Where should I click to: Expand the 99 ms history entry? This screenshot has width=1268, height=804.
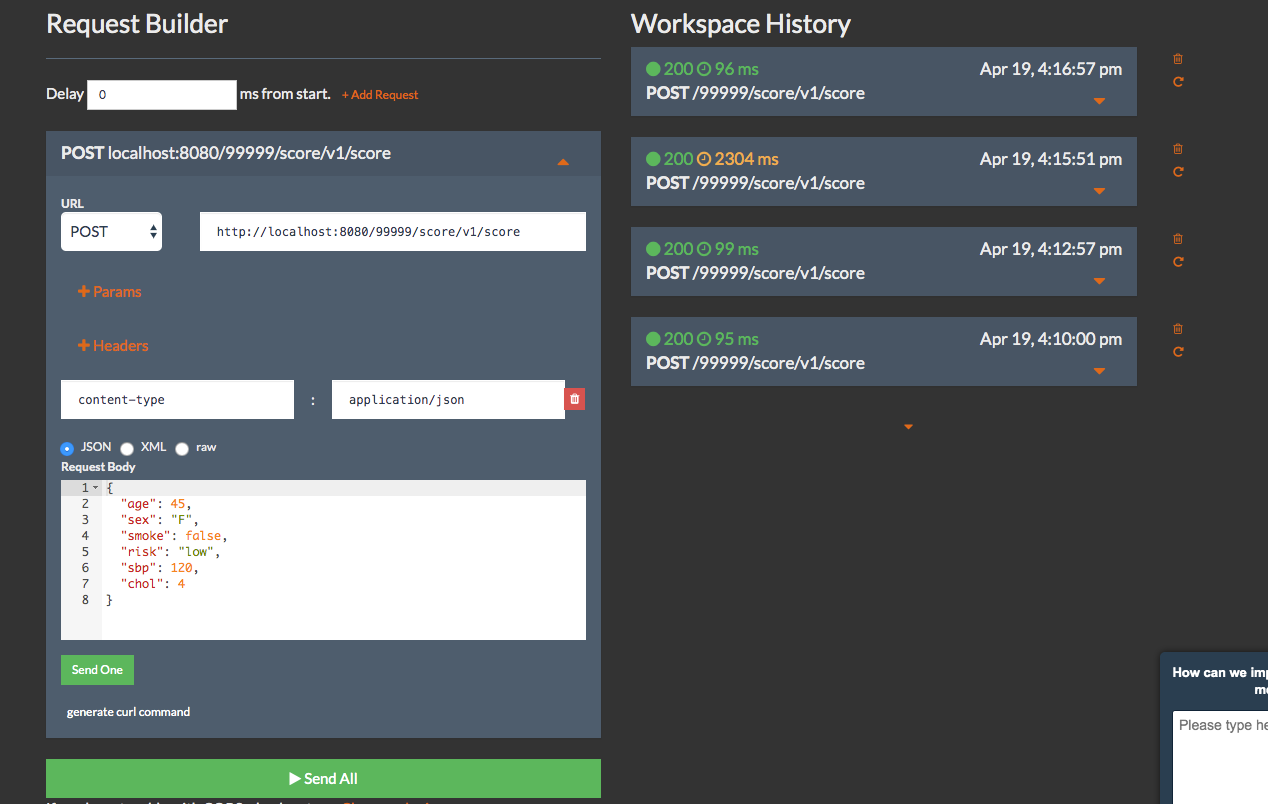coord(1099,281)
